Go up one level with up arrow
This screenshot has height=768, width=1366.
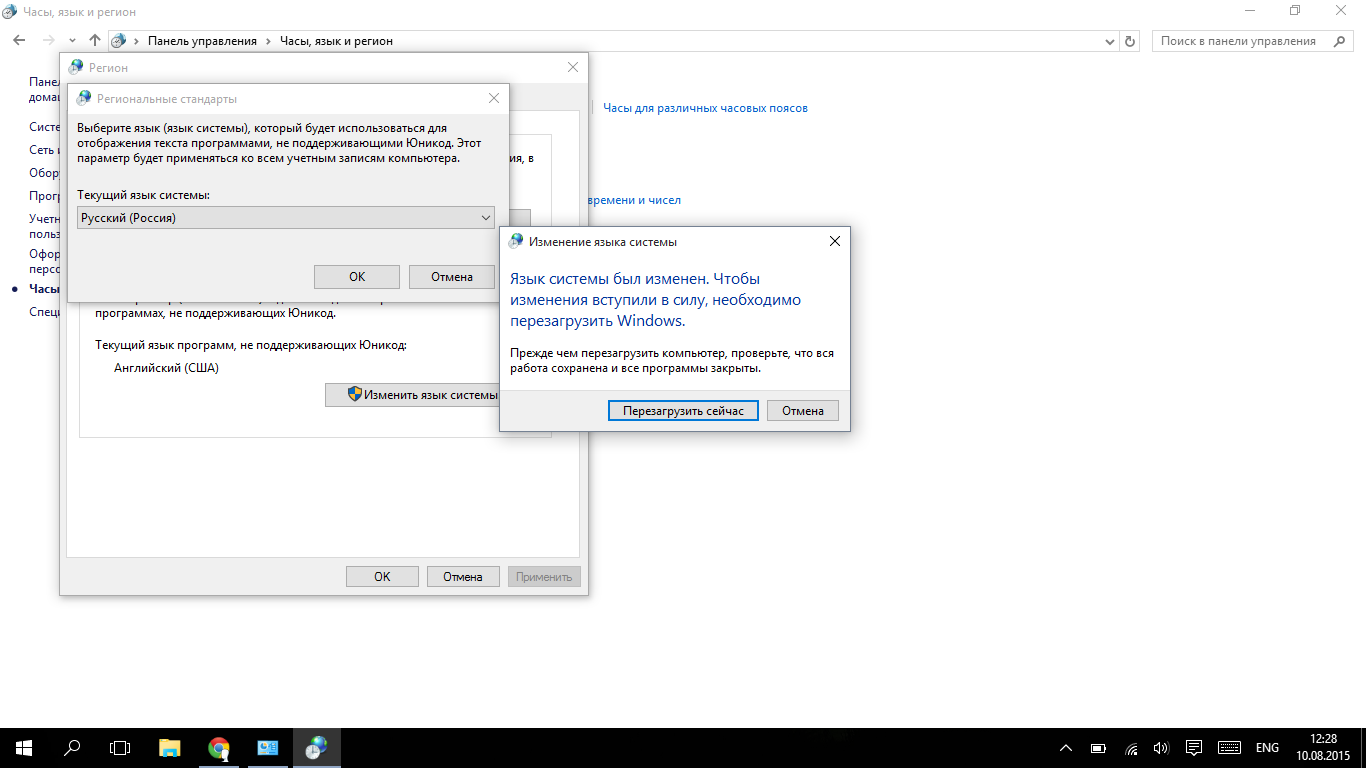click(95, 41)
